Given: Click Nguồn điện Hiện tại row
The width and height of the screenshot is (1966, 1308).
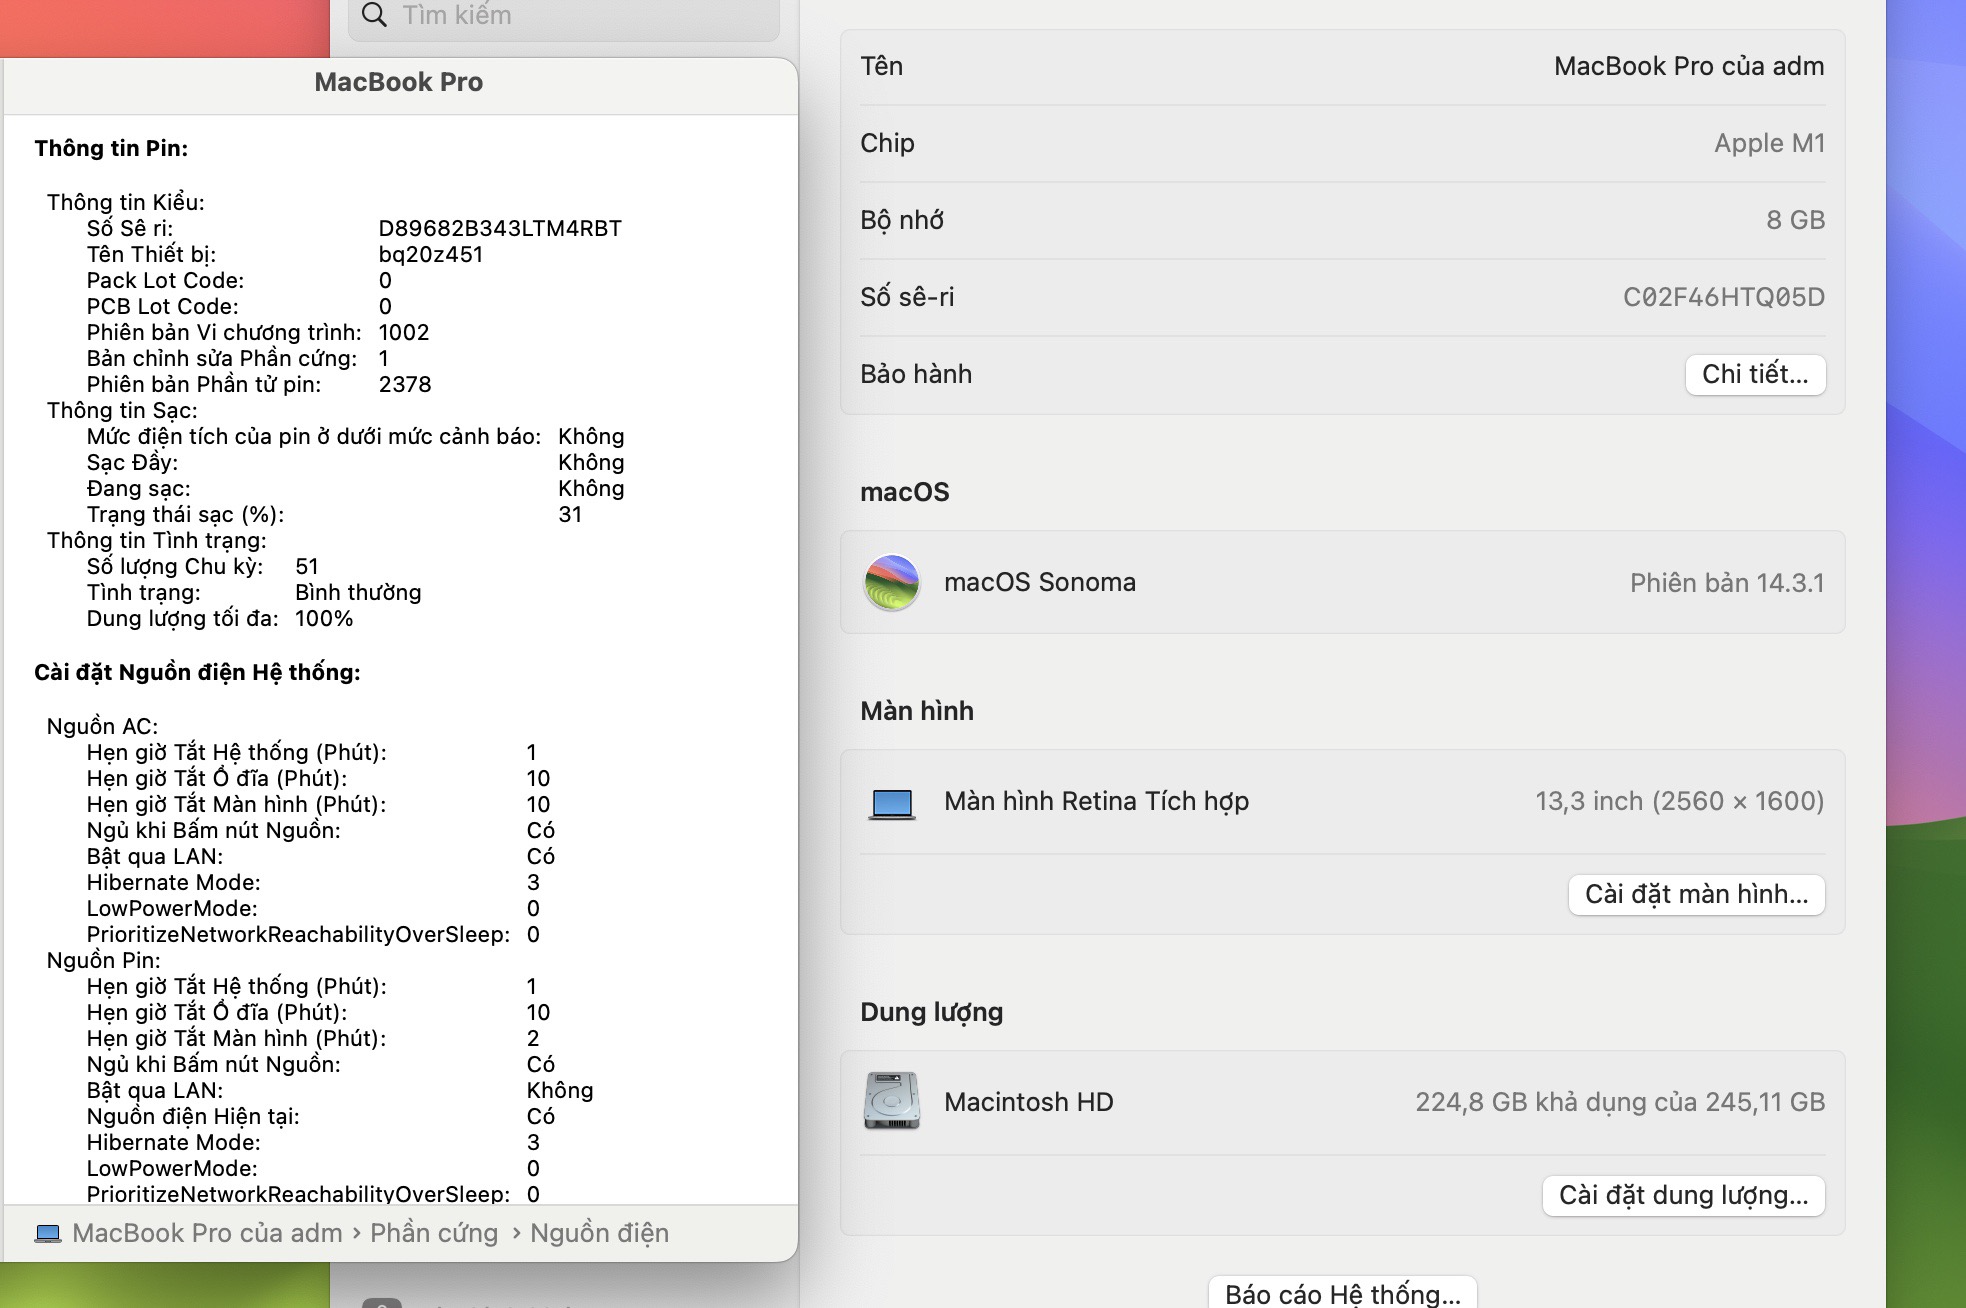Looking at the screenshot, I should [320, 1116].
